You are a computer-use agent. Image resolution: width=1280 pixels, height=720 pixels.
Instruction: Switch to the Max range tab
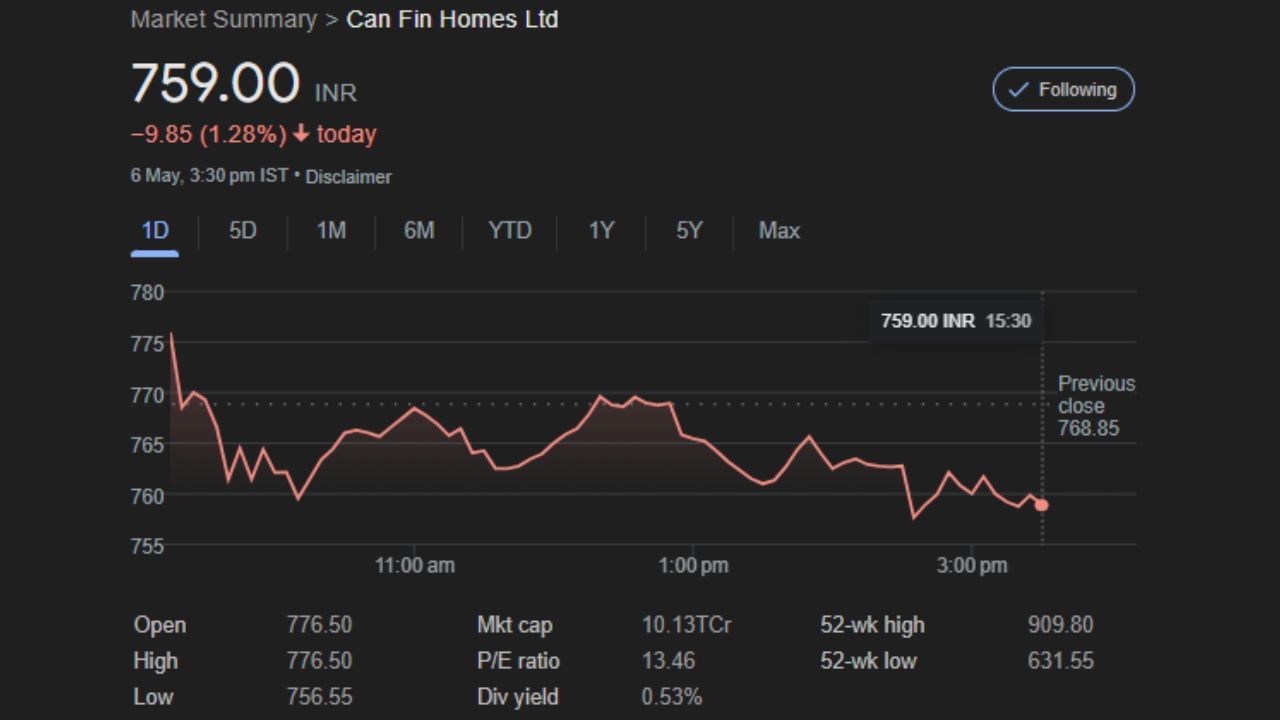pos(779,231)
